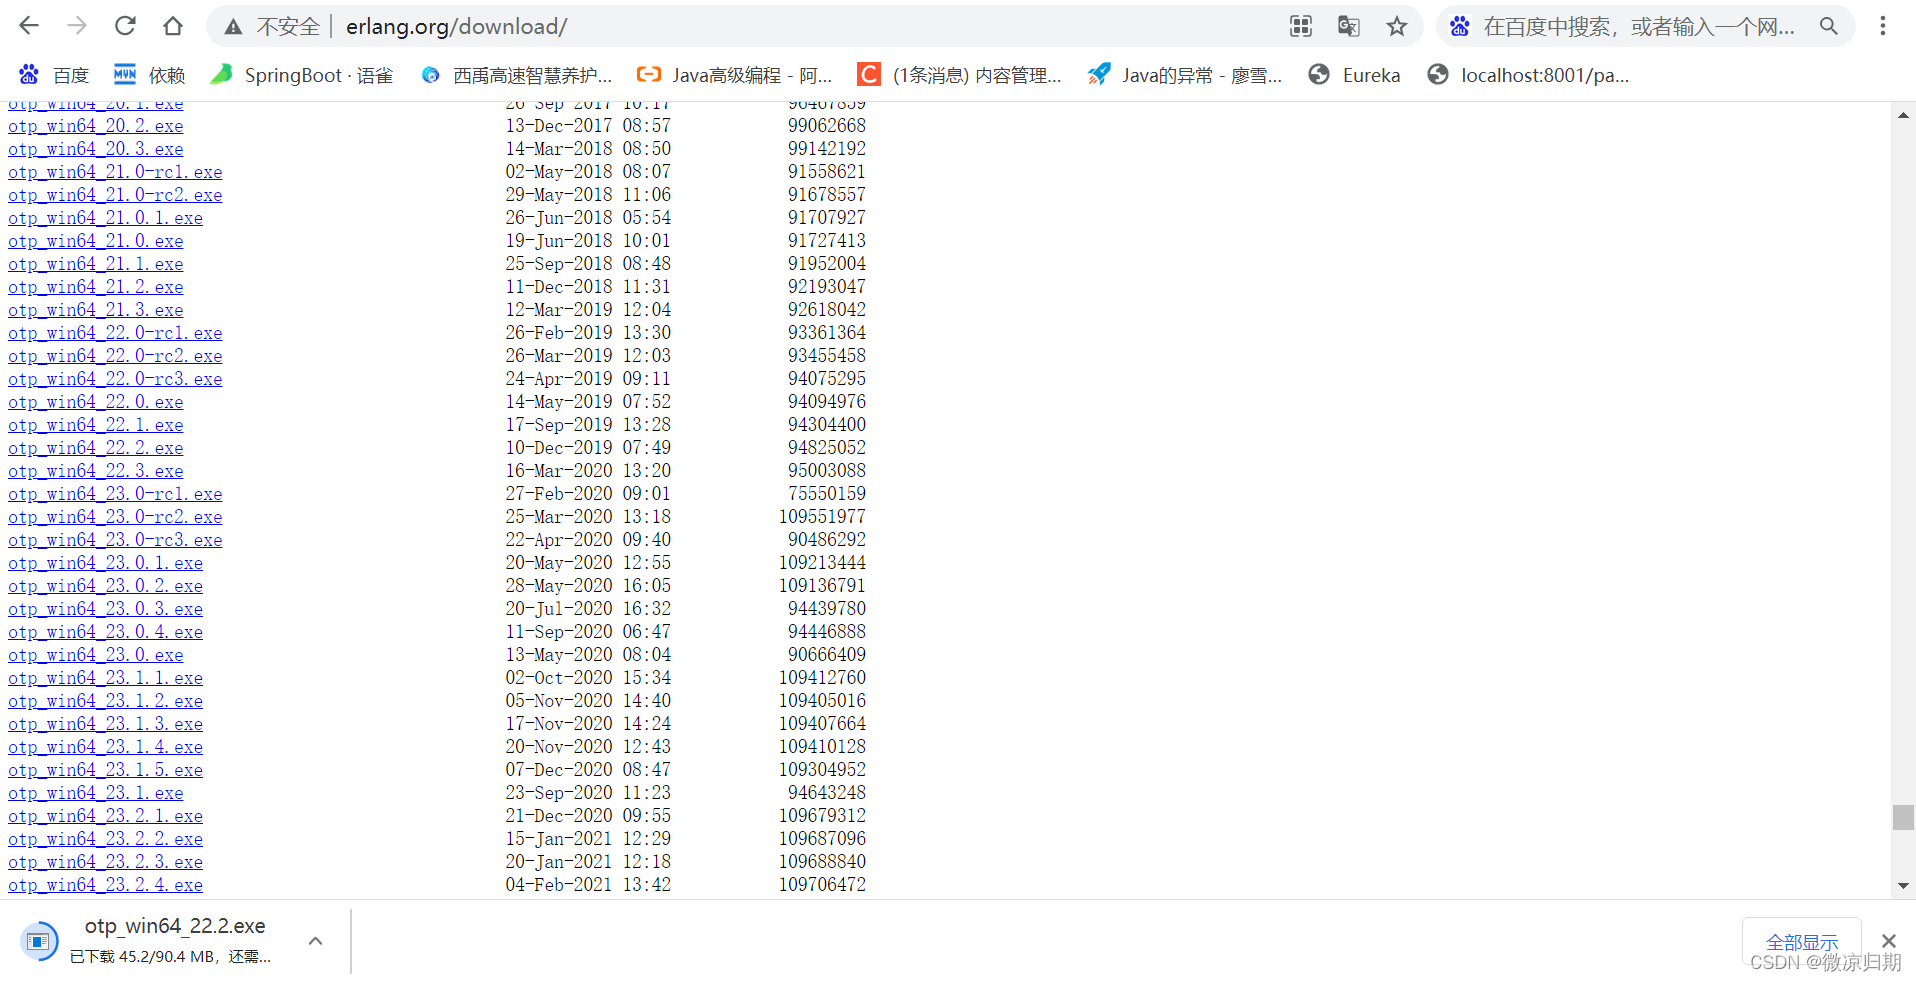Screen dimensions: 1916x981
Task: Open the browser three-dot menu
Action: pos(1882,27)
